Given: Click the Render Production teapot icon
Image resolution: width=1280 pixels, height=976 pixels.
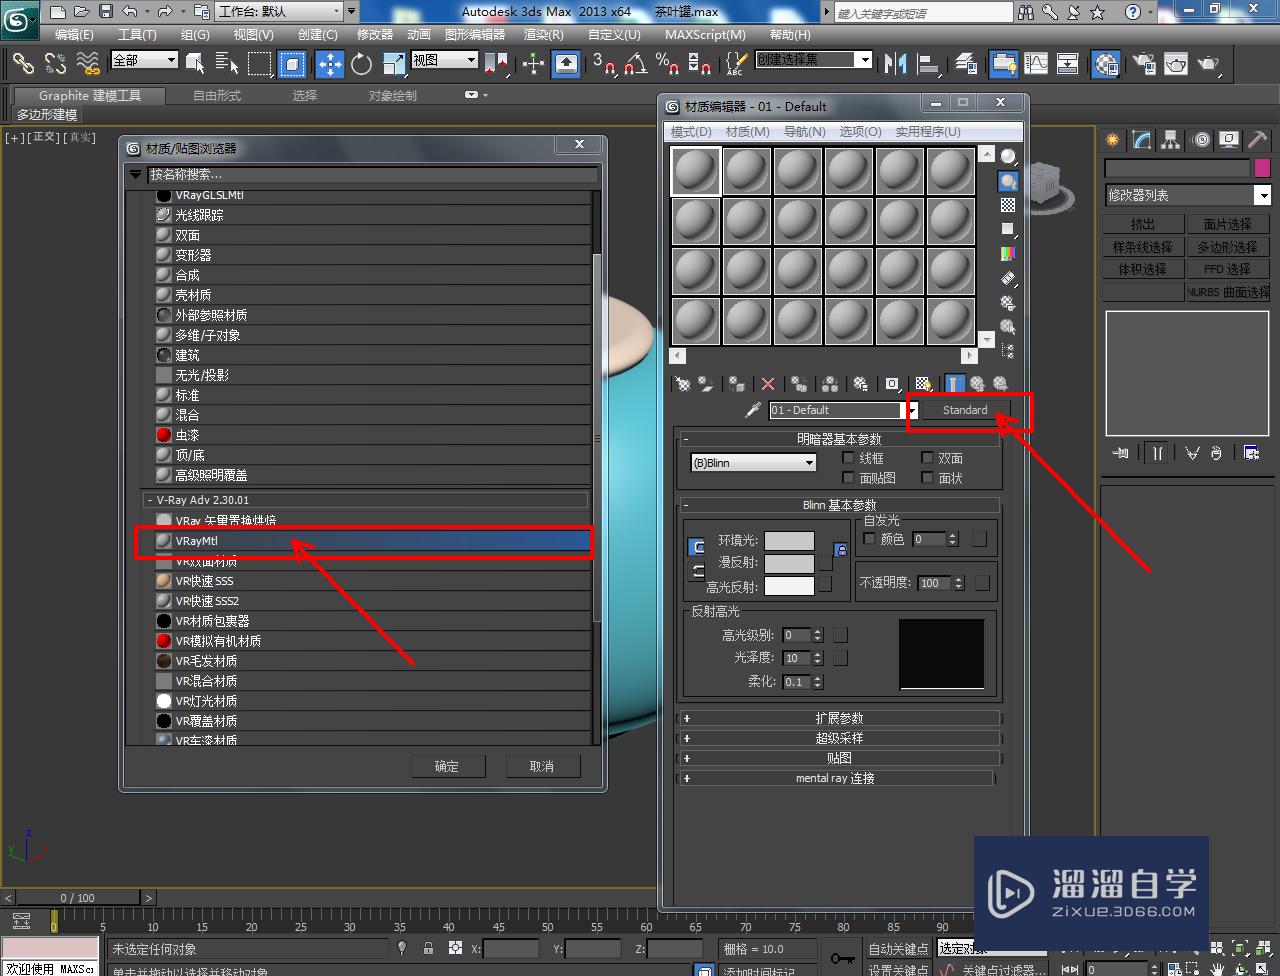Looking at the screenshot, I should [x=1209, y=63].
